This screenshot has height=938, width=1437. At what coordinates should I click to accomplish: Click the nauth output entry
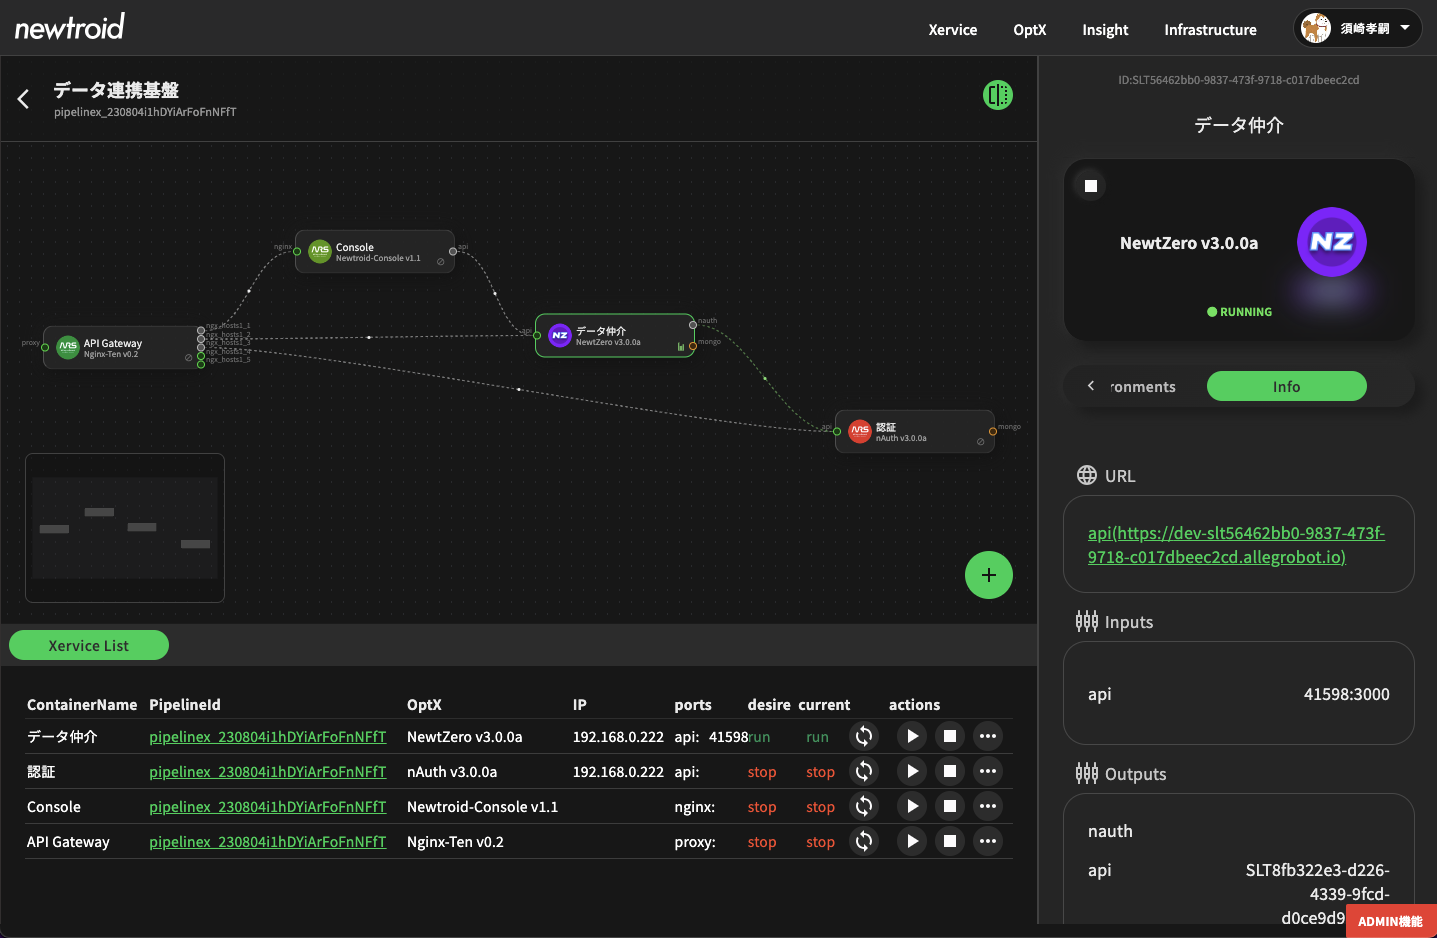tap(1110, 831)
